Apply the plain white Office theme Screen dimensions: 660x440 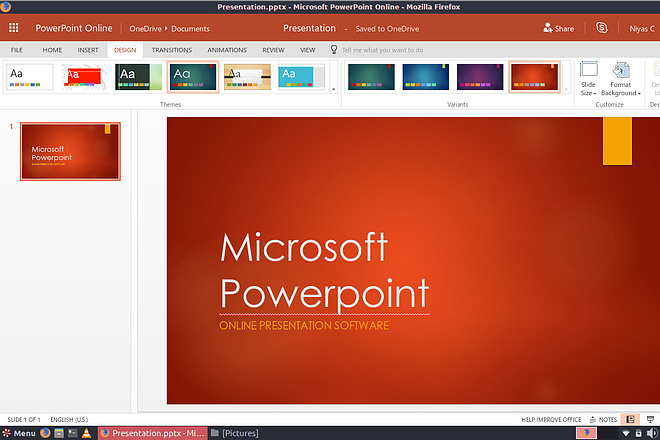tap(29, 77)
